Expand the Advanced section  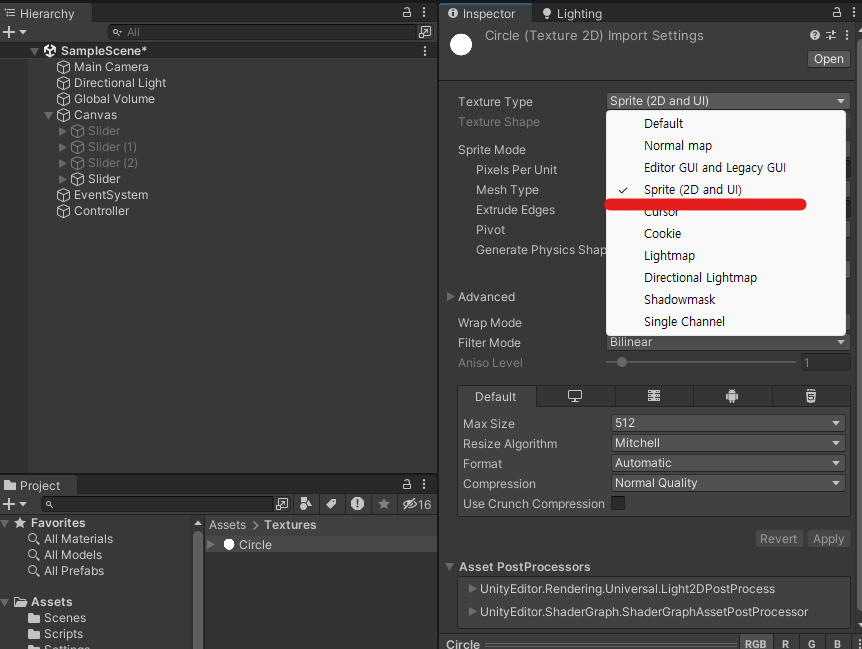(450, 297)
